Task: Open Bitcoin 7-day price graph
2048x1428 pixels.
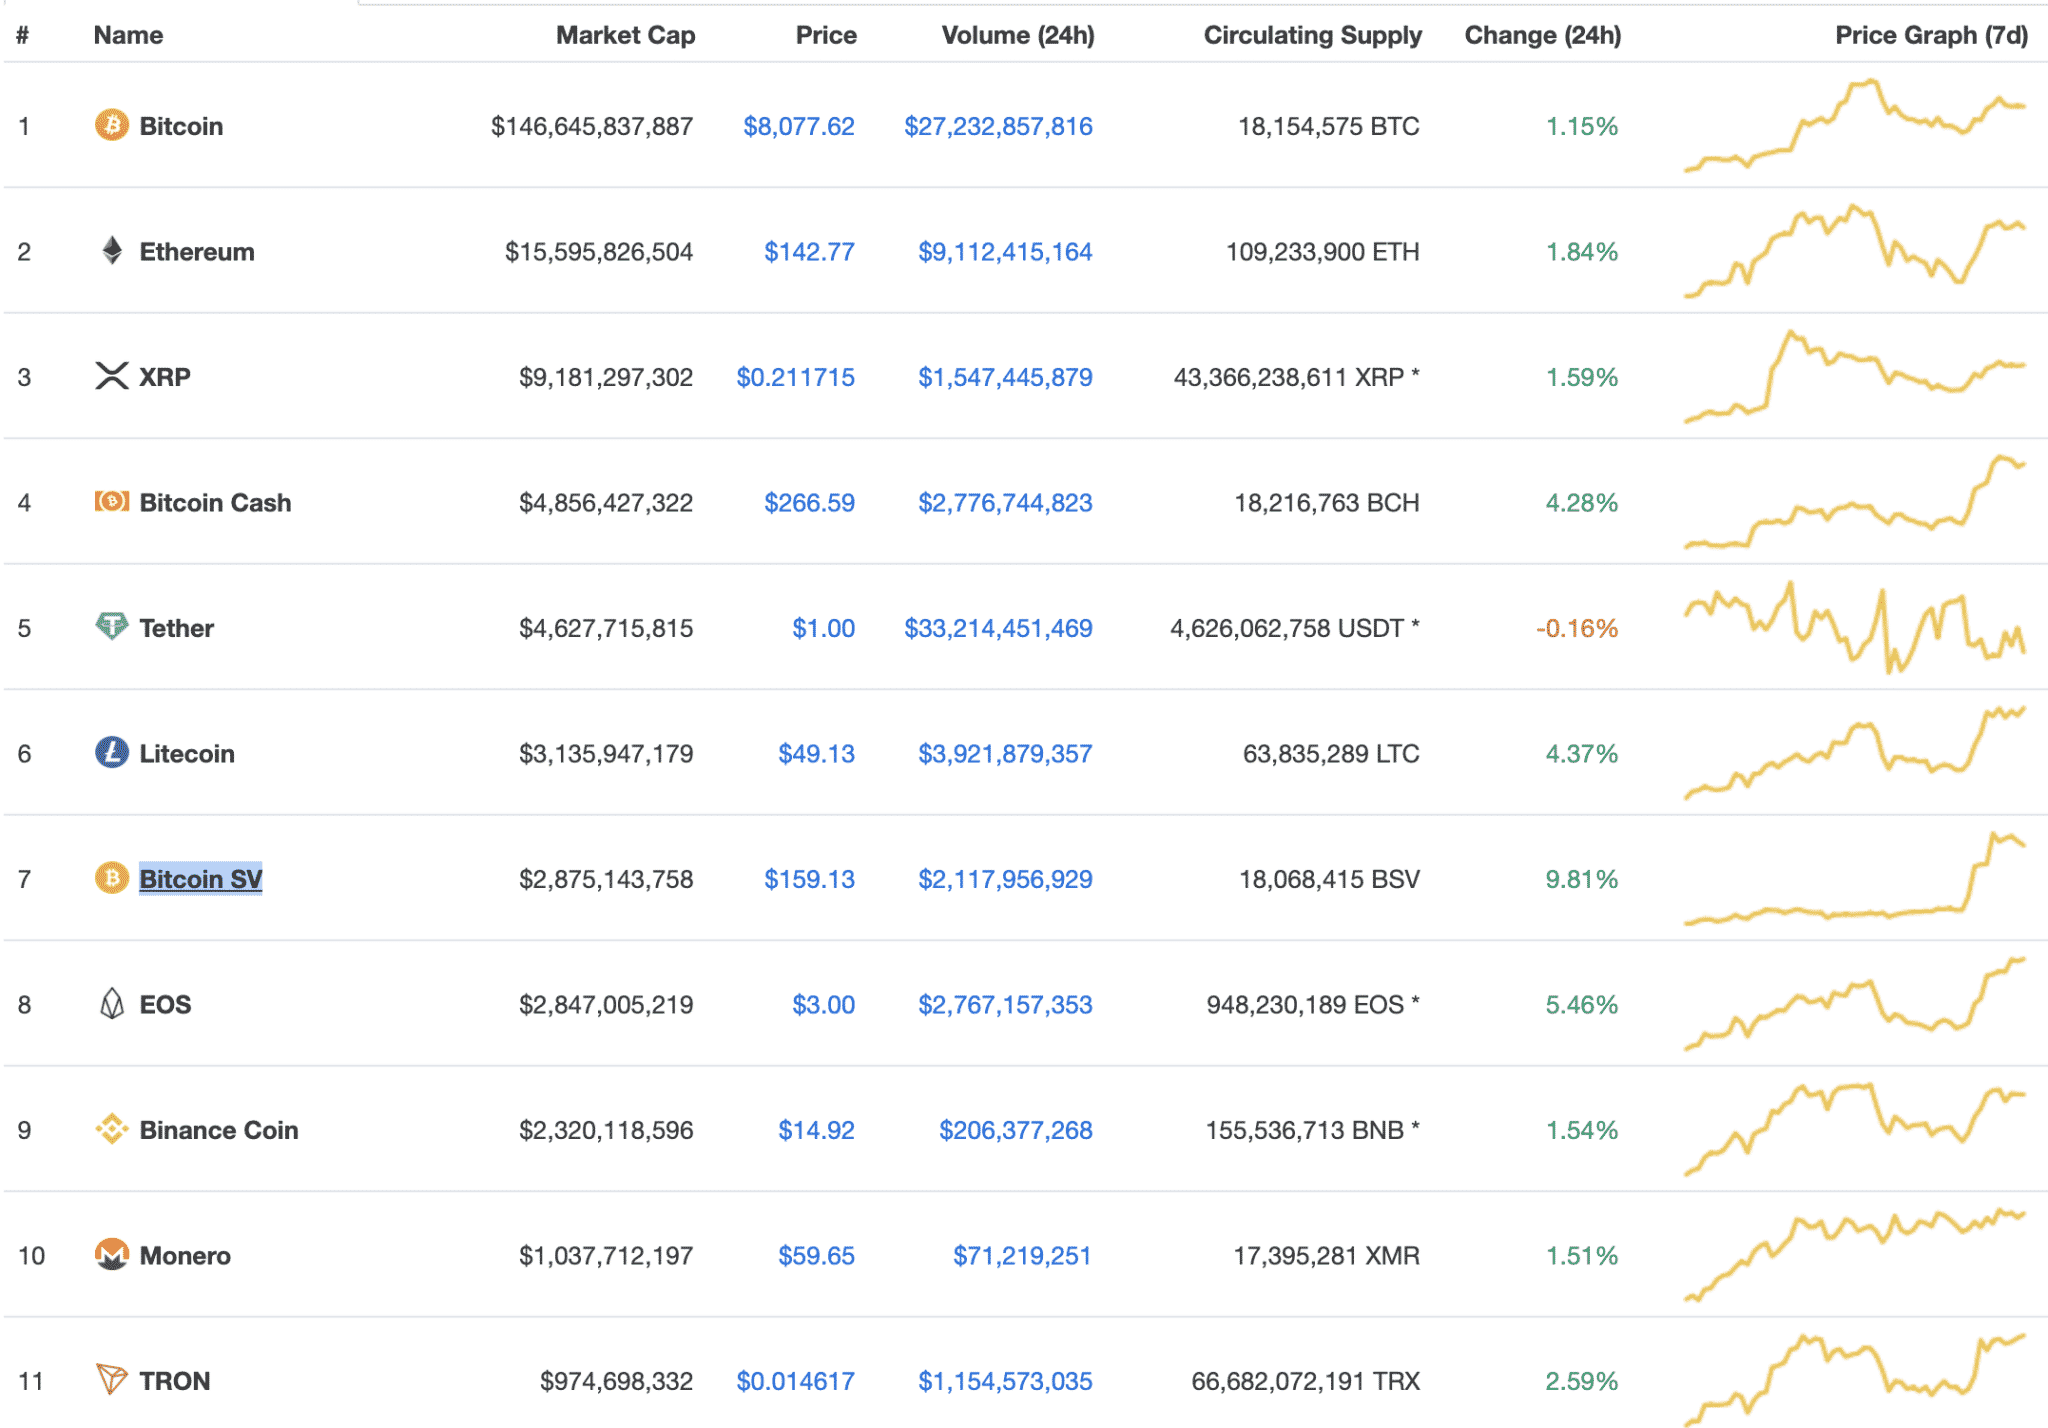Action: pyautogui.click(x=1855, y=125)
